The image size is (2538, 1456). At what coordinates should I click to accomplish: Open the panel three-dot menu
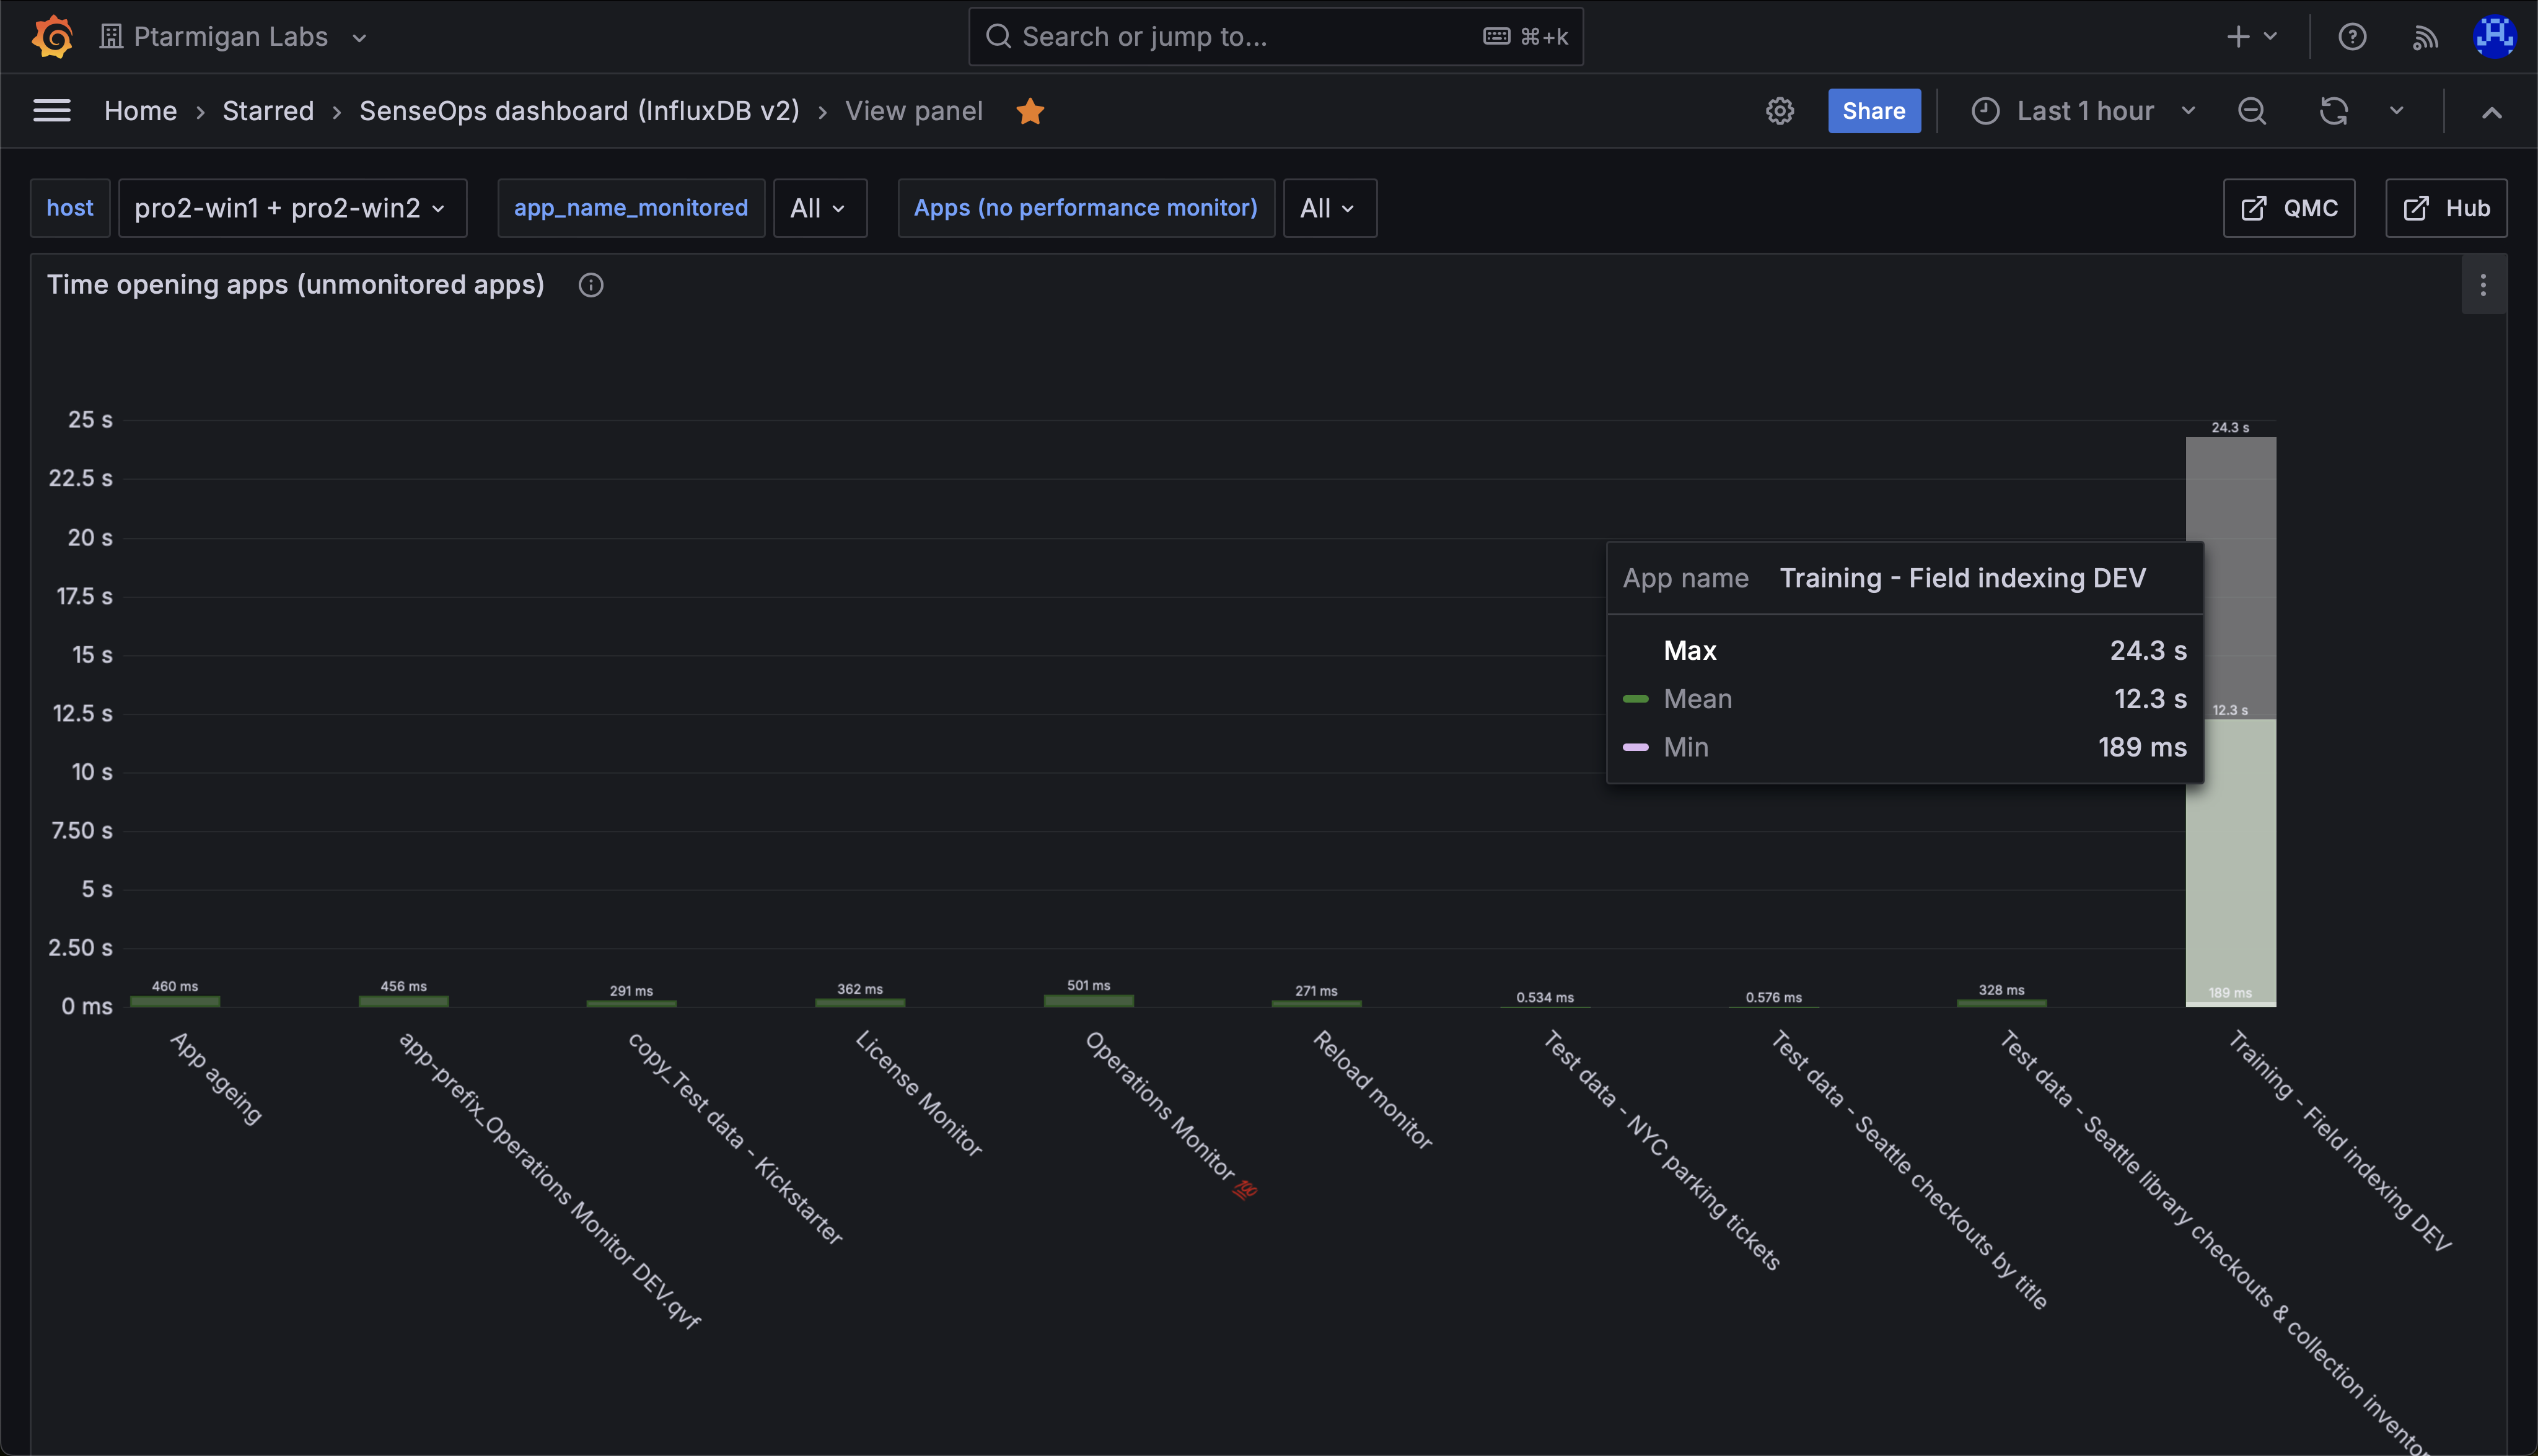tap(2483, 285)
